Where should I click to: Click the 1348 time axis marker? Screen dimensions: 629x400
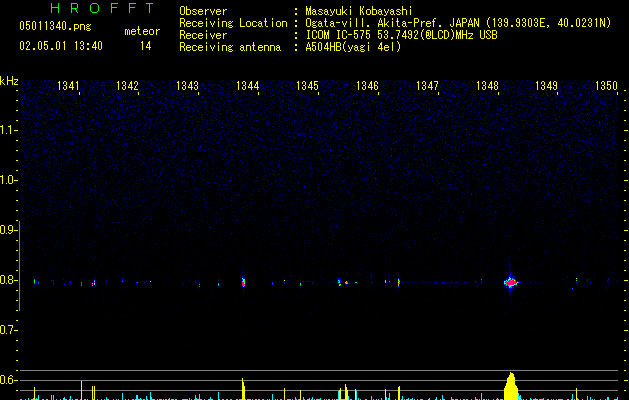tap(487, 86)
